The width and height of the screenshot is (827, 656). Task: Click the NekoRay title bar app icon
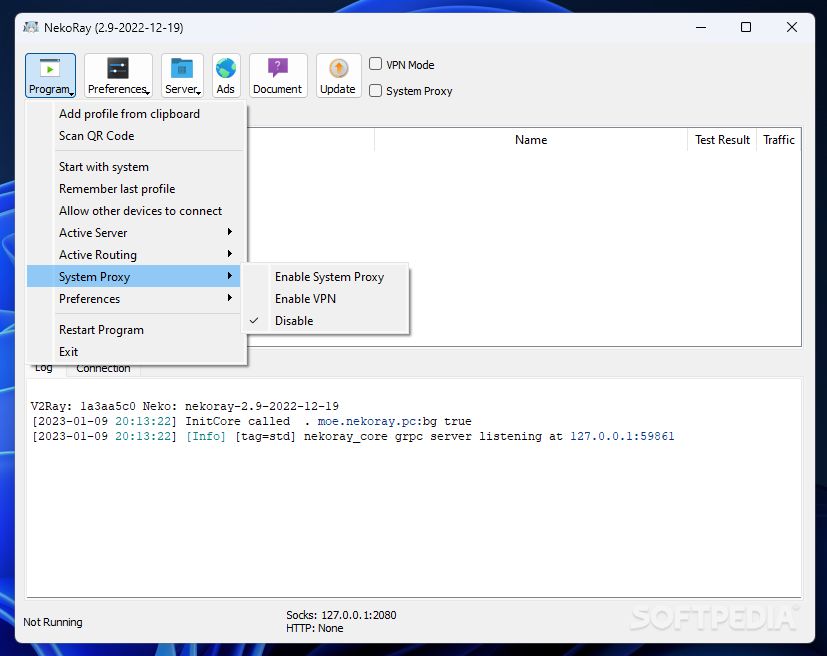[x=31, y=28]
